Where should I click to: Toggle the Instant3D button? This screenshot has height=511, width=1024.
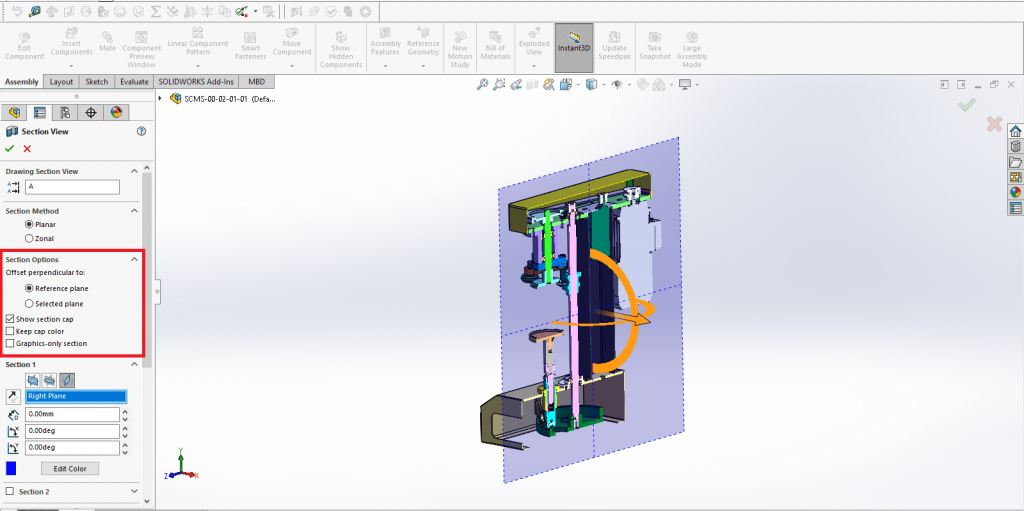pos(574,48)
